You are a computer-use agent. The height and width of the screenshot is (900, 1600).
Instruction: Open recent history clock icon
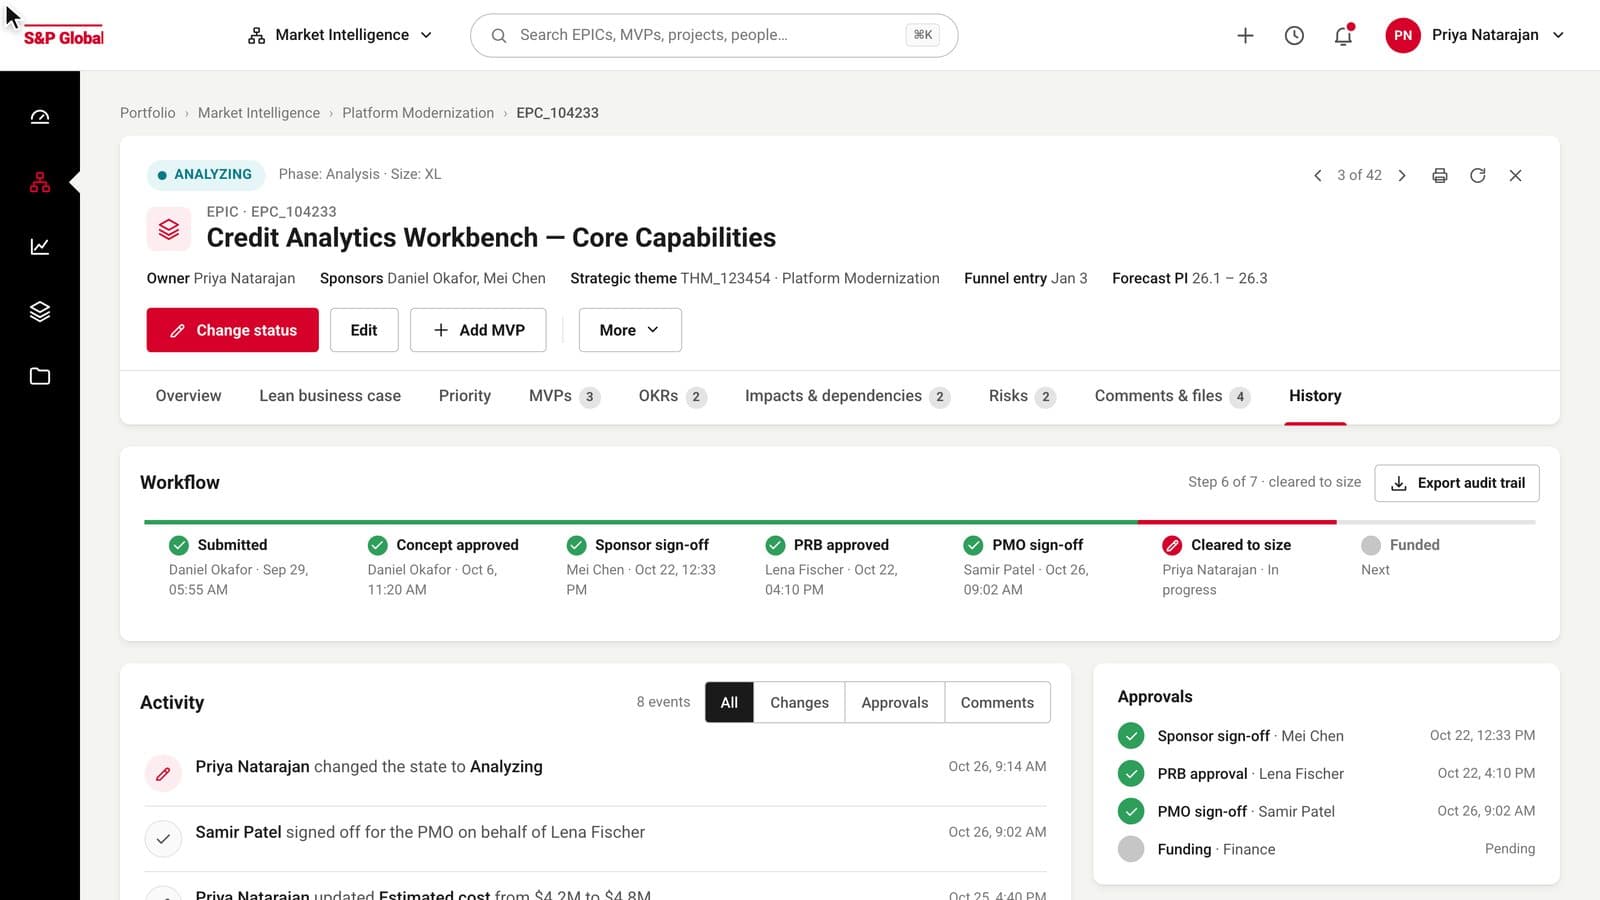(x=1294, y=35)
